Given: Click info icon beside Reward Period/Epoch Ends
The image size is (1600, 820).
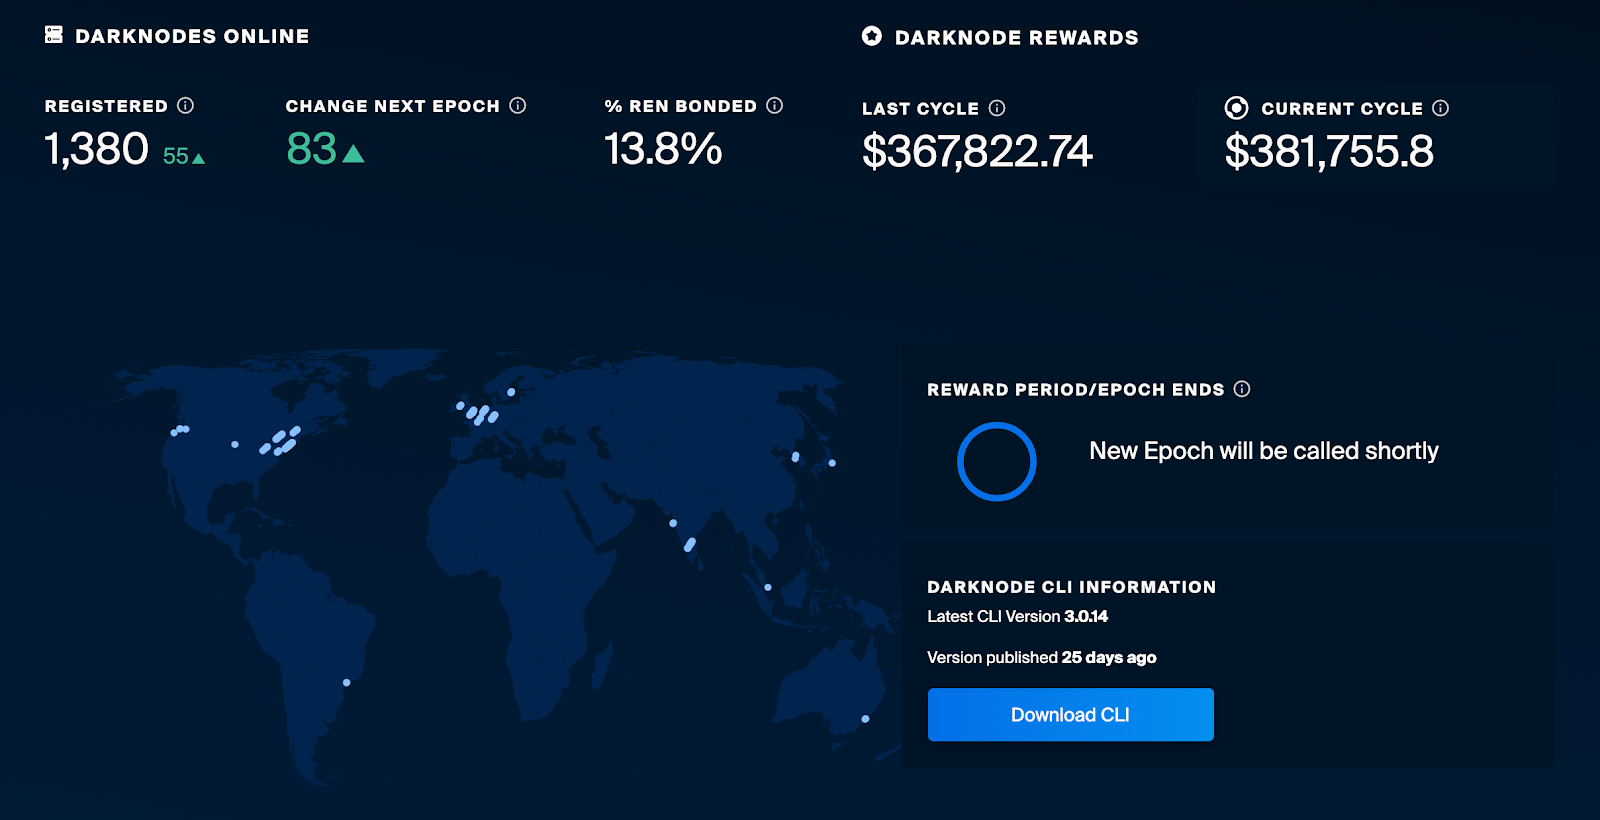Looking at the screenshot, I should (1241, 389).
